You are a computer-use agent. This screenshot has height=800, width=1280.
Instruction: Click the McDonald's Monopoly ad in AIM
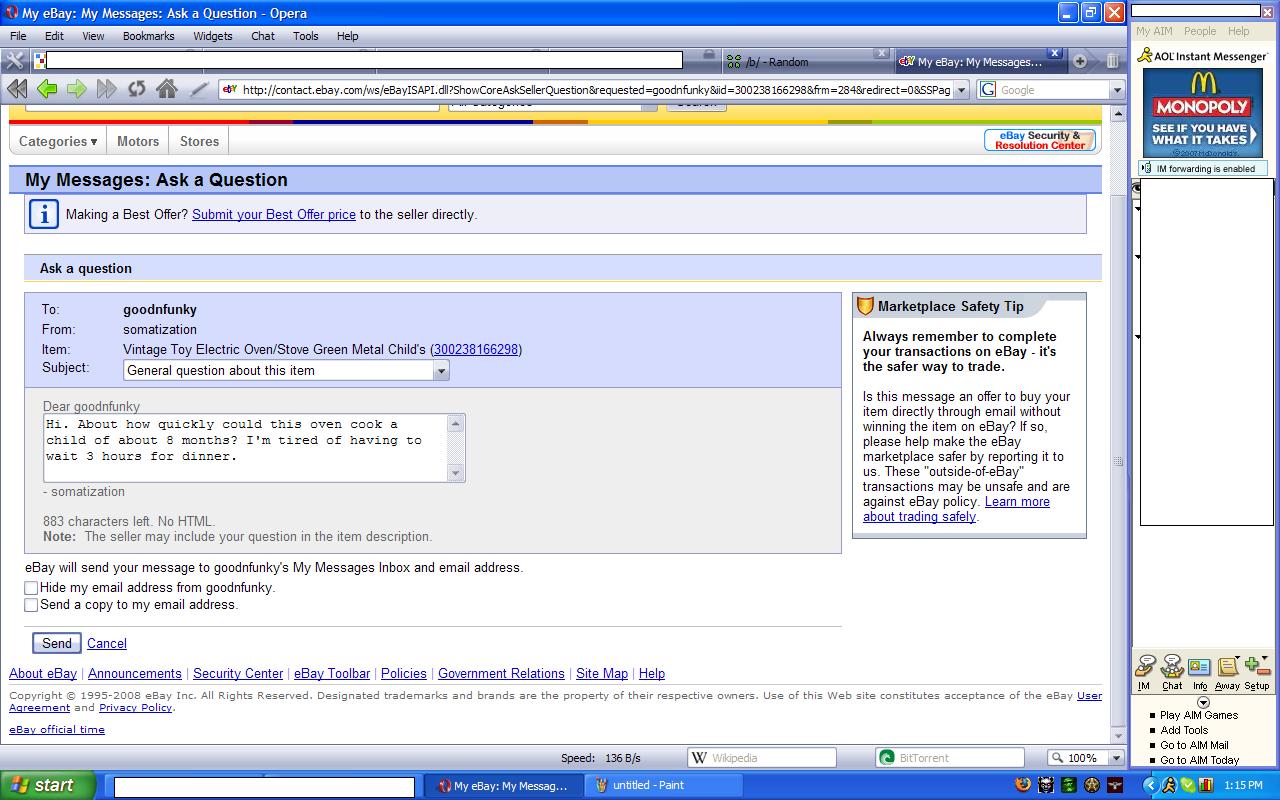1203,113
